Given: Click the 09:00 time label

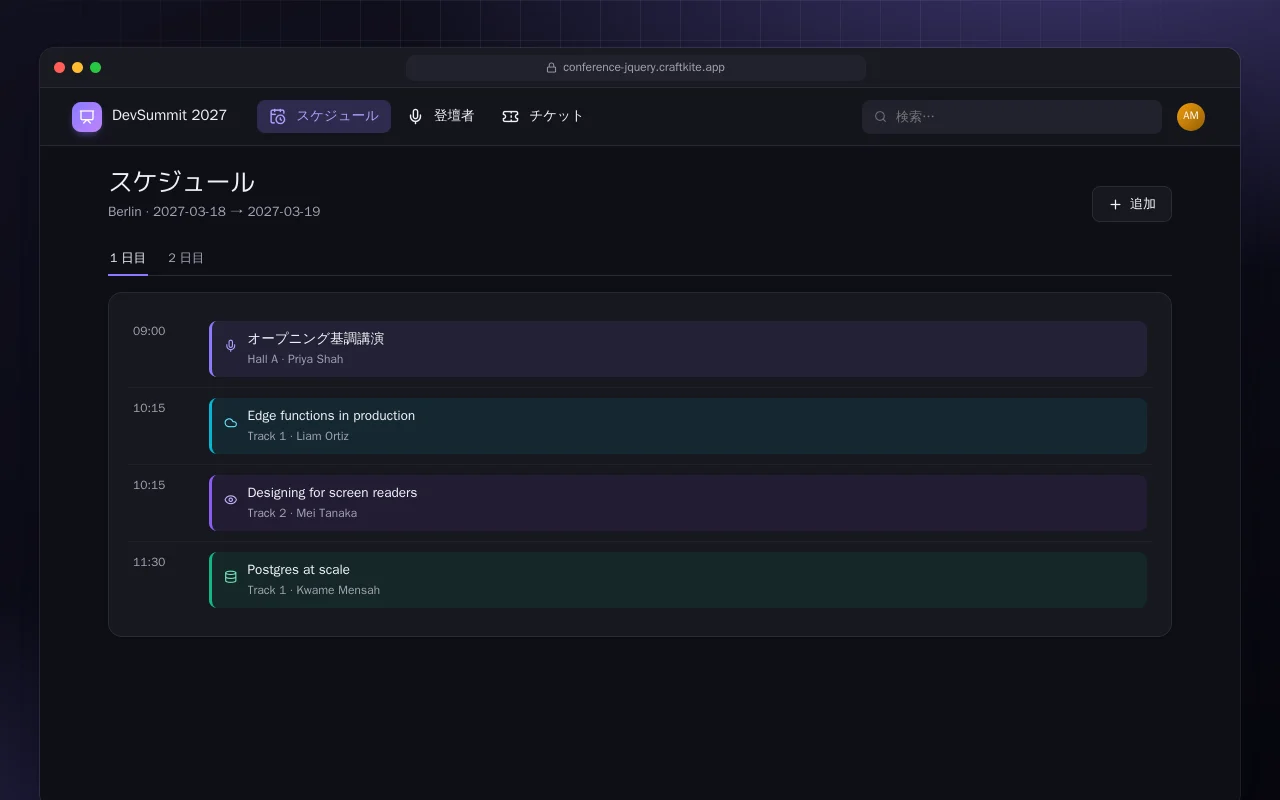Looking at the screenshot, I should (x=149, y=331).
